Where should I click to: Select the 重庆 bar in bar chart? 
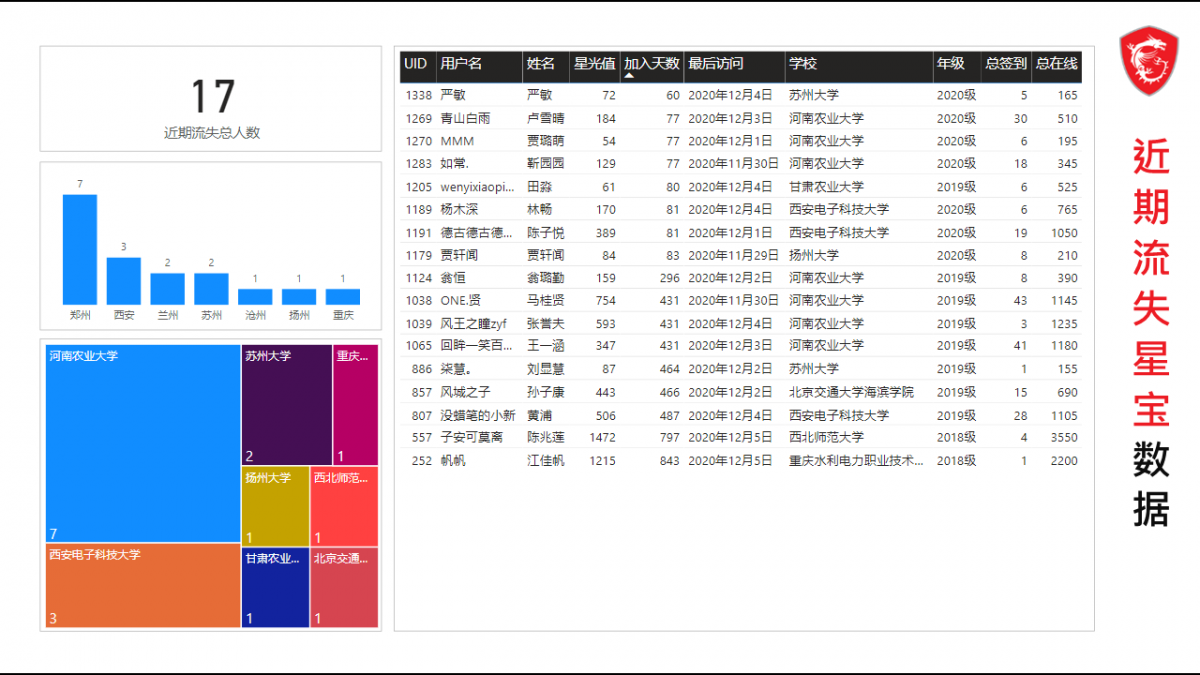(343, 297)
